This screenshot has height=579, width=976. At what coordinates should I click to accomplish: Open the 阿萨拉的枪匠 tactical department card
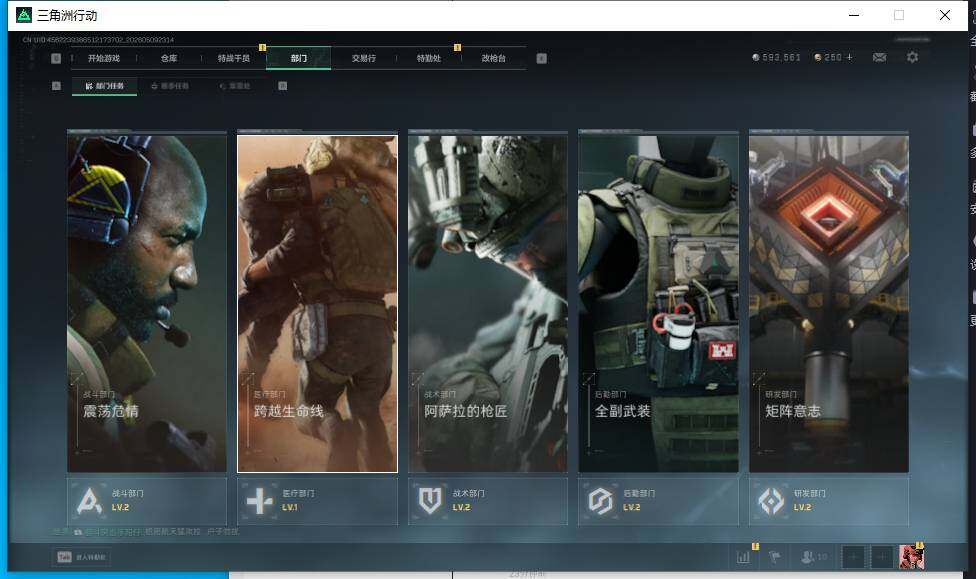488,302
